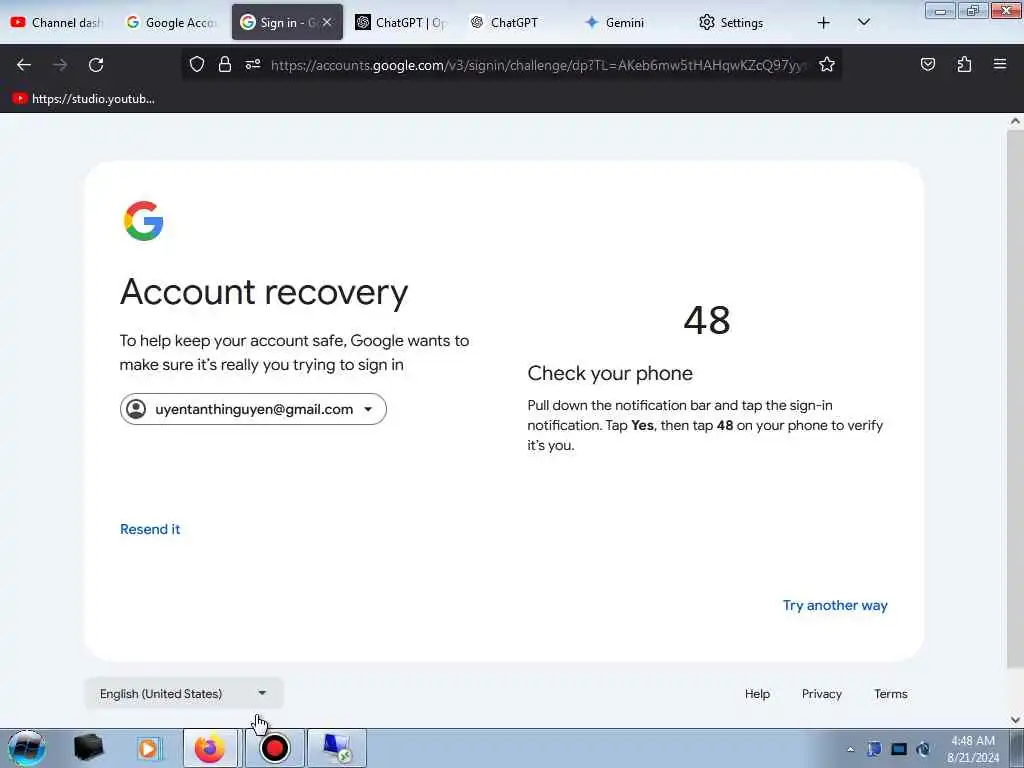This screenshot has width=1024, height=768.
Task: Open the media player taskbar icon
Action: (x=149, y=748)
